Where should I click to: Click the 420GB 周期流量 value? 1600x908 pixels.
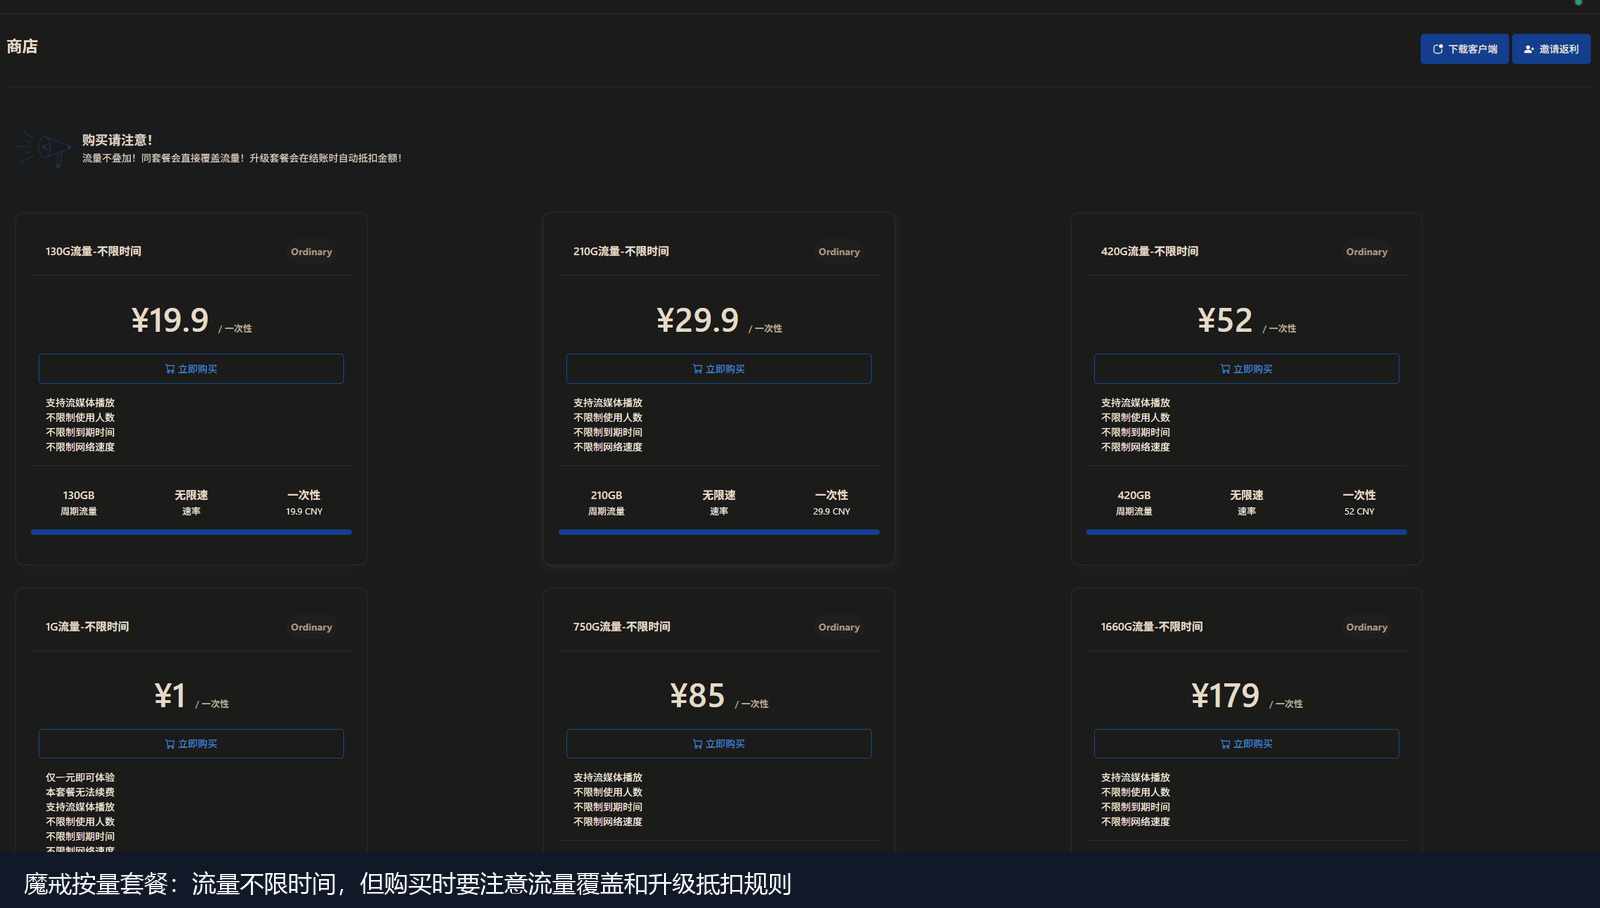pos(1134,503)
